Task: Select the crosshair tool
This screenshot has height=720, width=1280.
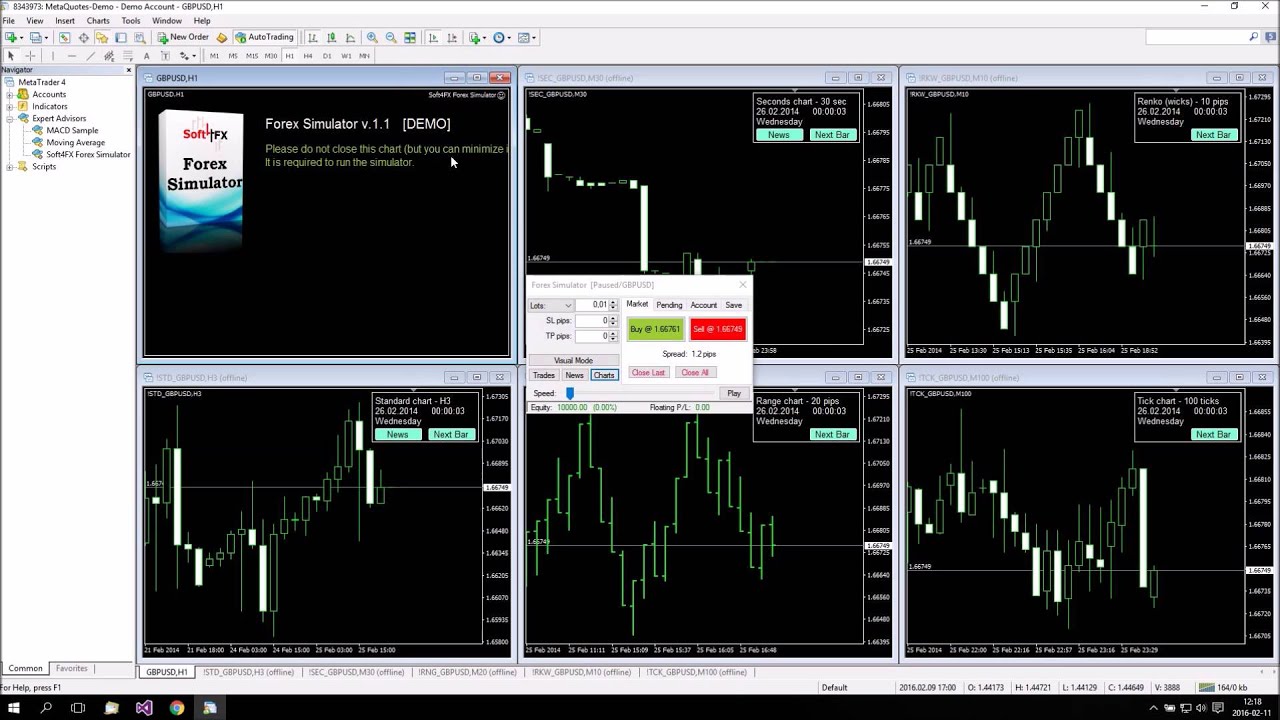Action: 30,56
